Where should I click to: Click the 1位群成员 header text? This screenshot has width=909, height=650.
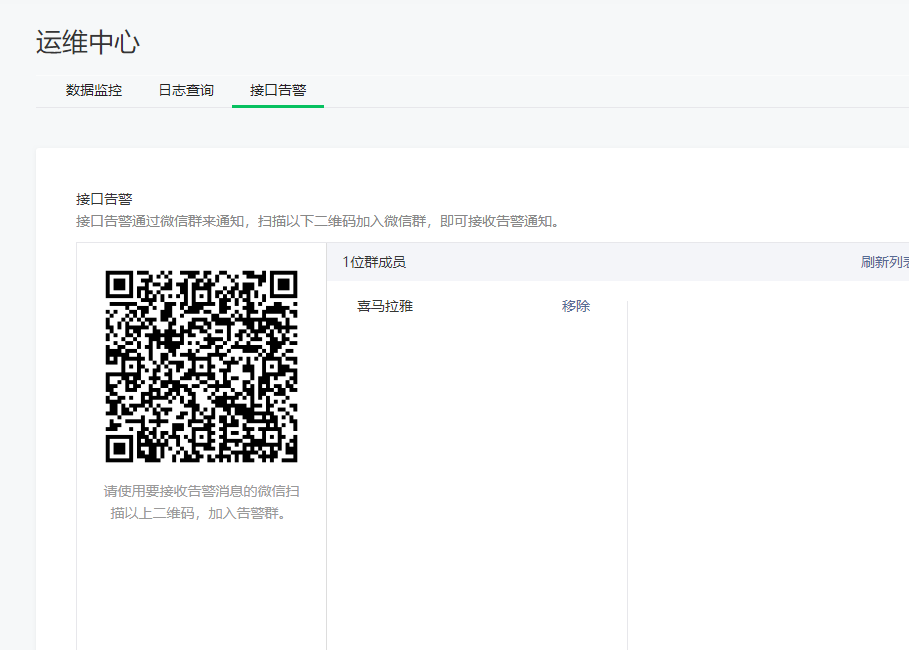[x=374, y=262]
